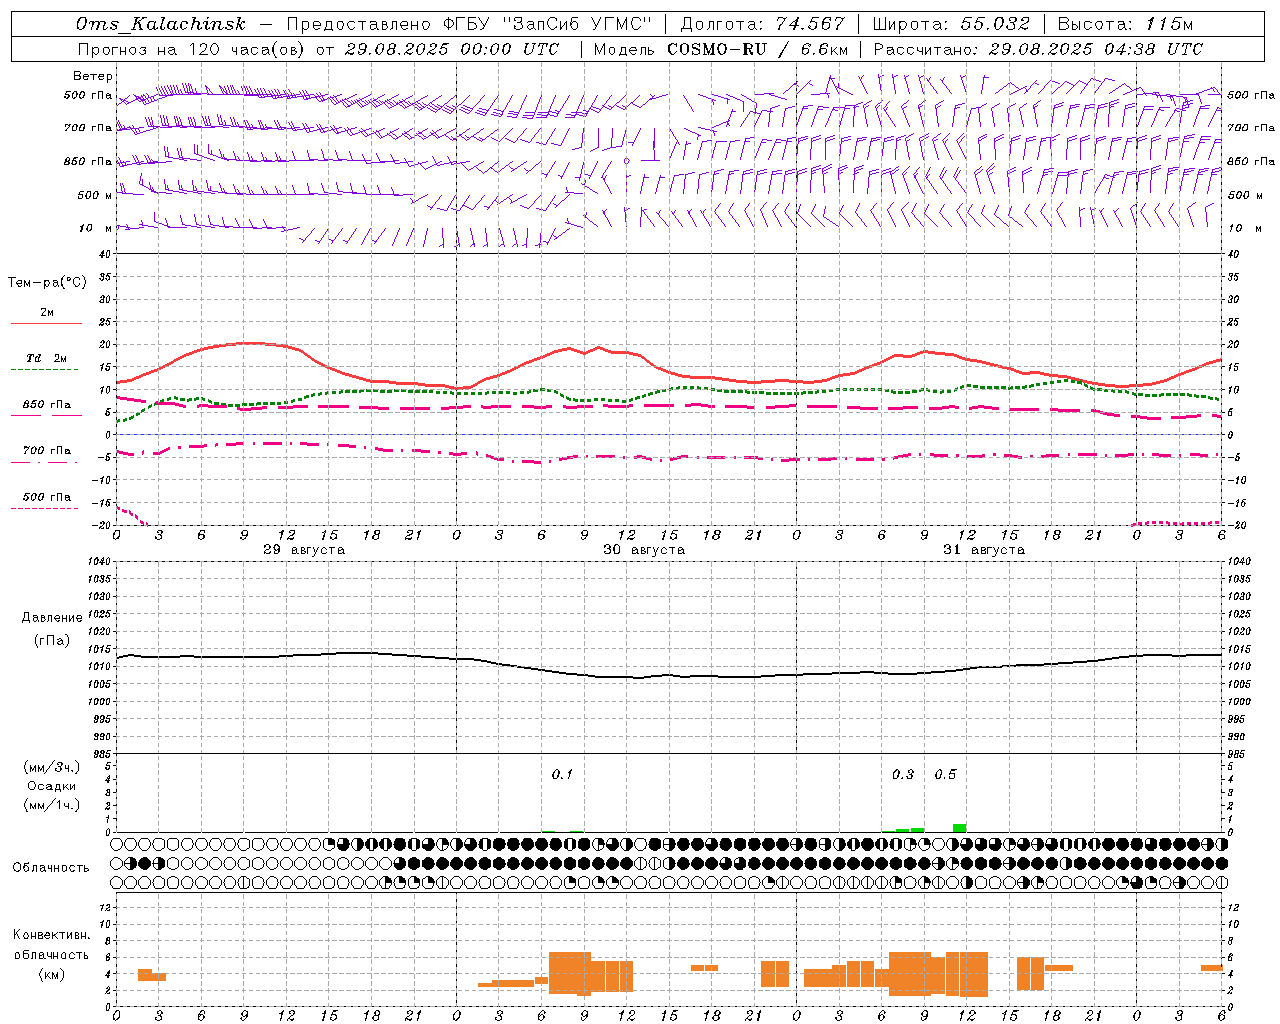Click the Тем-ра(°C) temperature axis label
The height and width of the screenshot is (1024, 1280).
click(x=47, y=283)
